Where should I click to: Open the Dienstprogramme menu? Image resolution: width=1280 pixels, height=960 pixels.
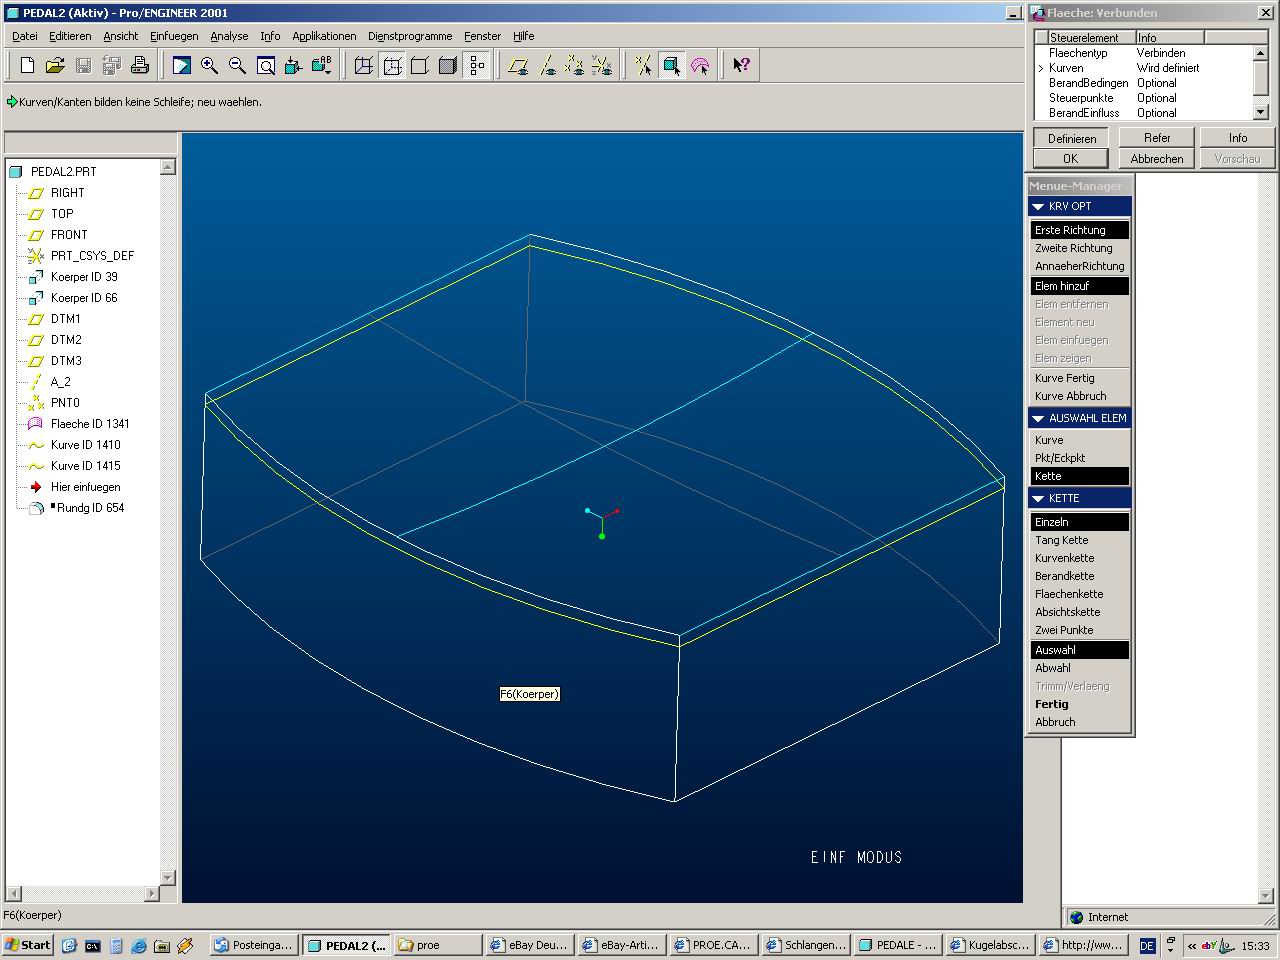pos(410,36)
